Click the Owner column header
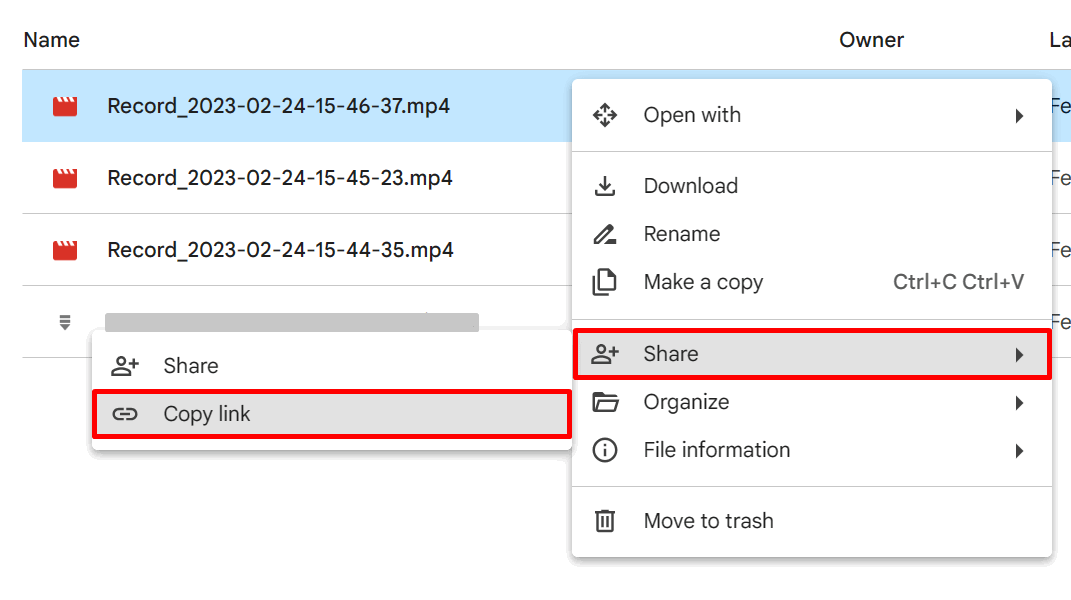 click(871, 39)
